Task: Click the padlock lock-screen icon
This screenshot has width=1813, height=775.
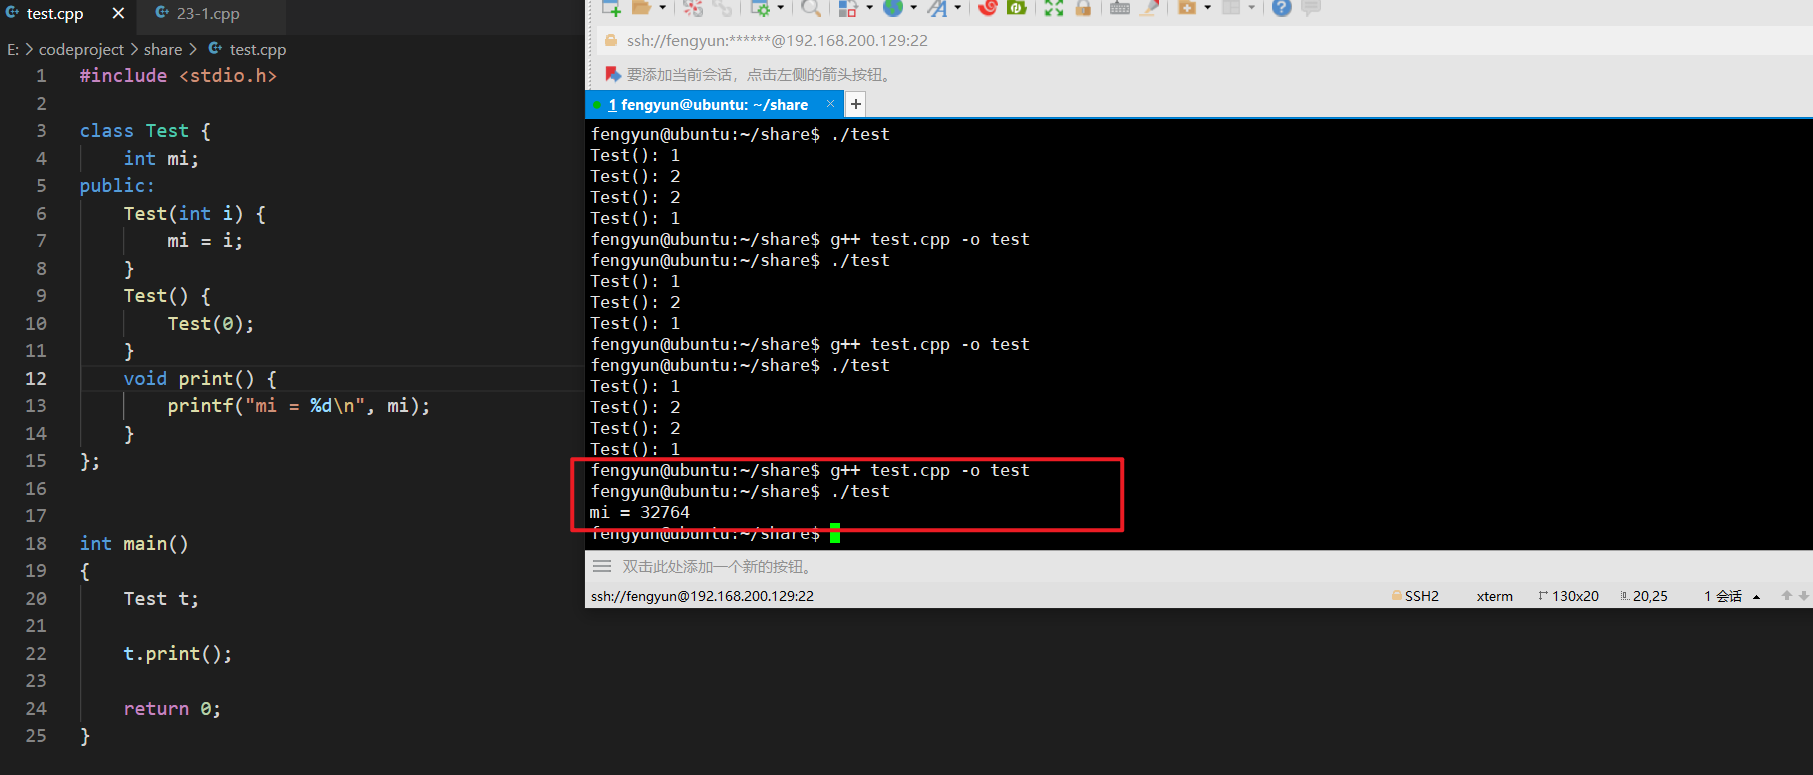Action: 1083,8
